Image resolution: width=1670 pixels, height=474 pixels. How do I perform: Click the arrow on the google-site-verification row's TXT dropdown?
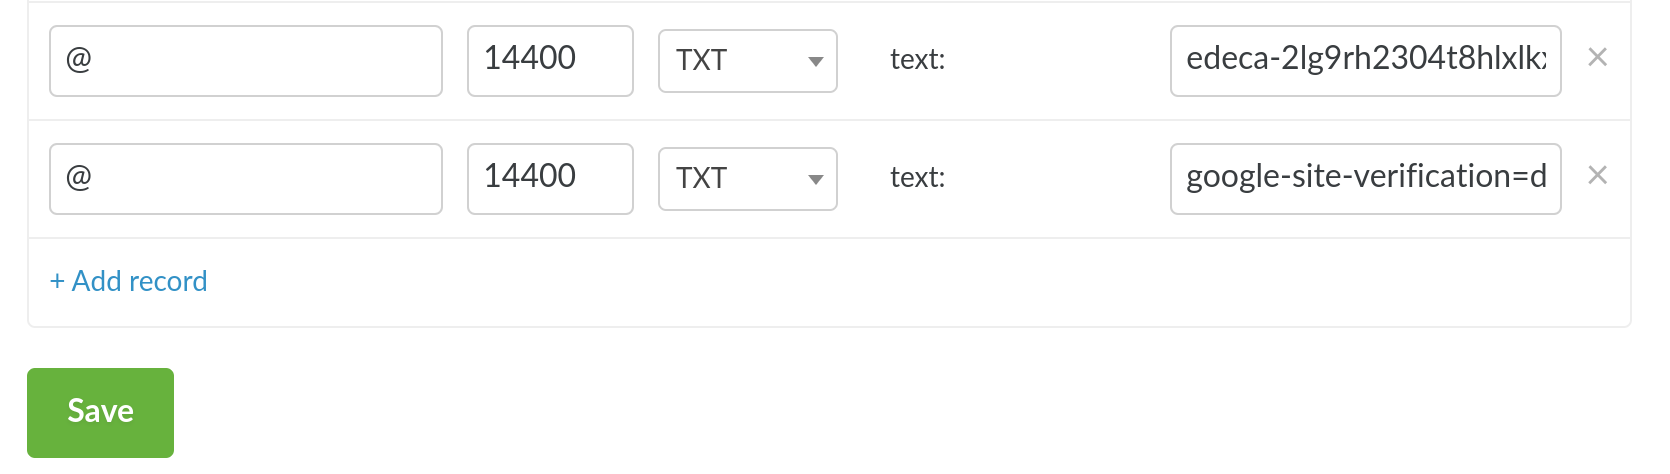click(x=815, y=180)
